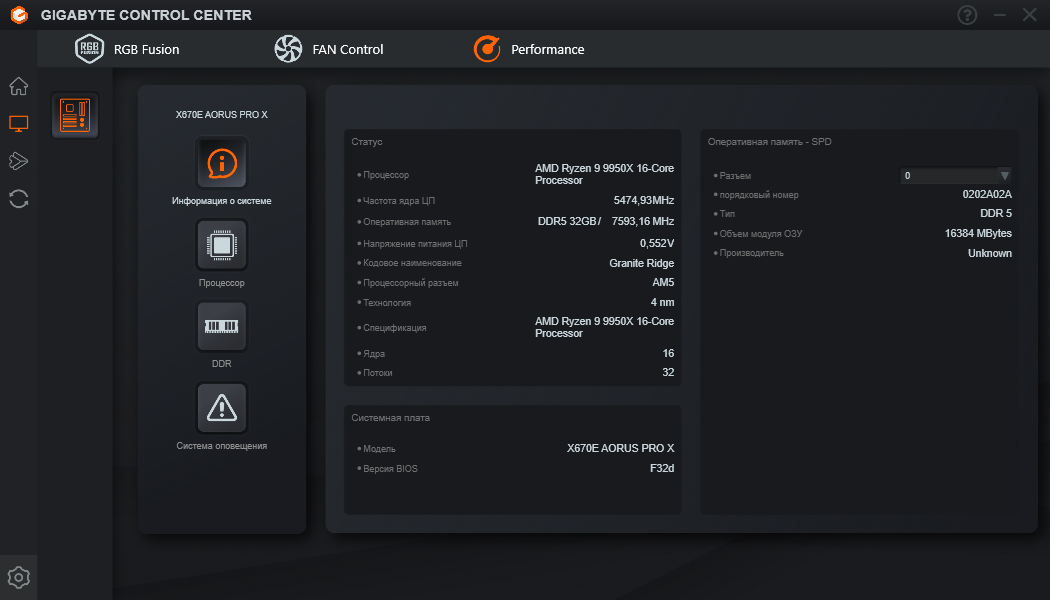Select the motherboard device thumbnail
Image resolution: width=1050 pixels, height=600 pixels.
coord(75,115)
